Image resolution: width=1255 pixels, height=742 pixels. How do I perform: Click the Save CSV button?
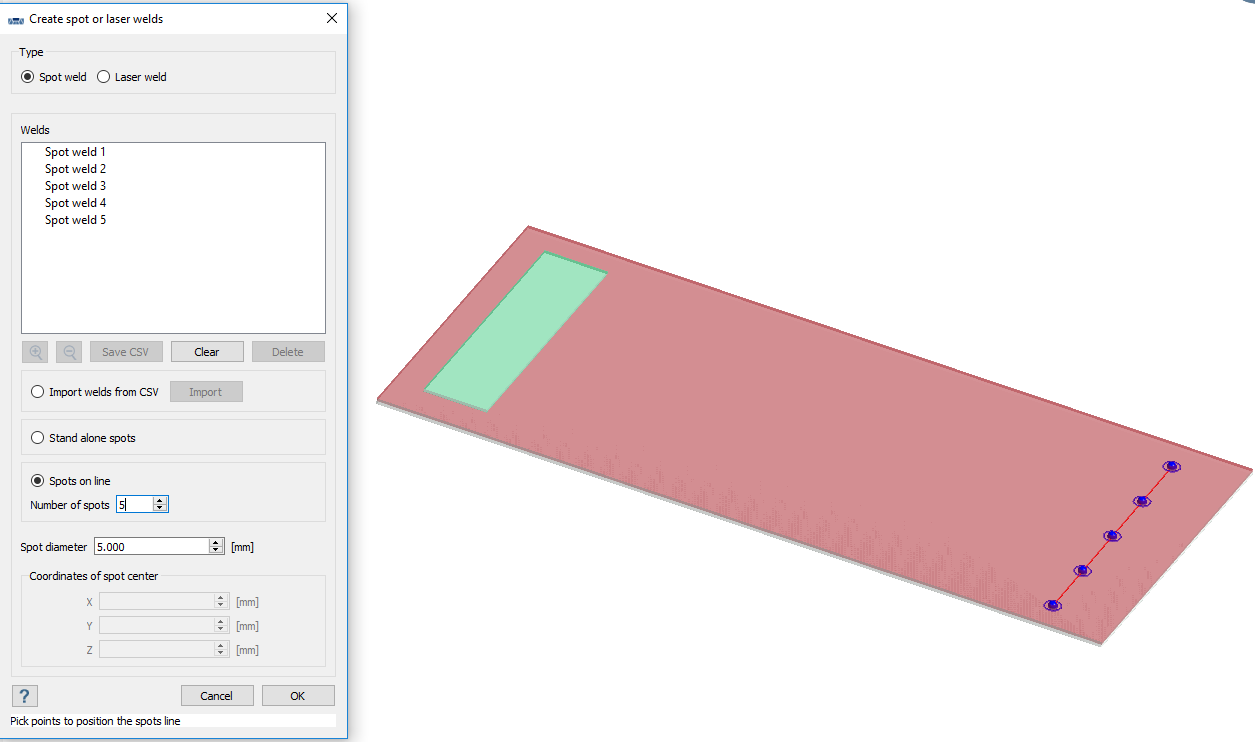(126, 352)
